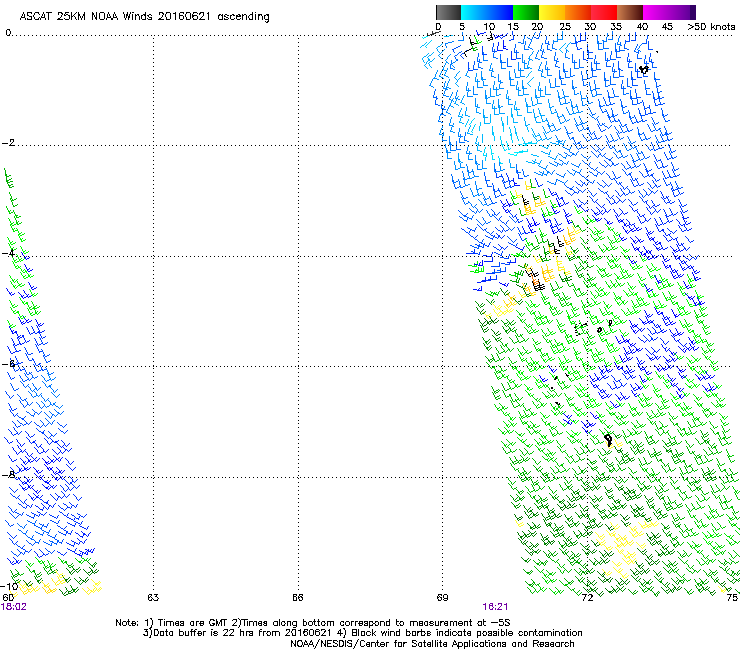This screenshot has height=650, width=740.
Task: Click the purple '16:21' swath time
Action: tap(495, 607)
